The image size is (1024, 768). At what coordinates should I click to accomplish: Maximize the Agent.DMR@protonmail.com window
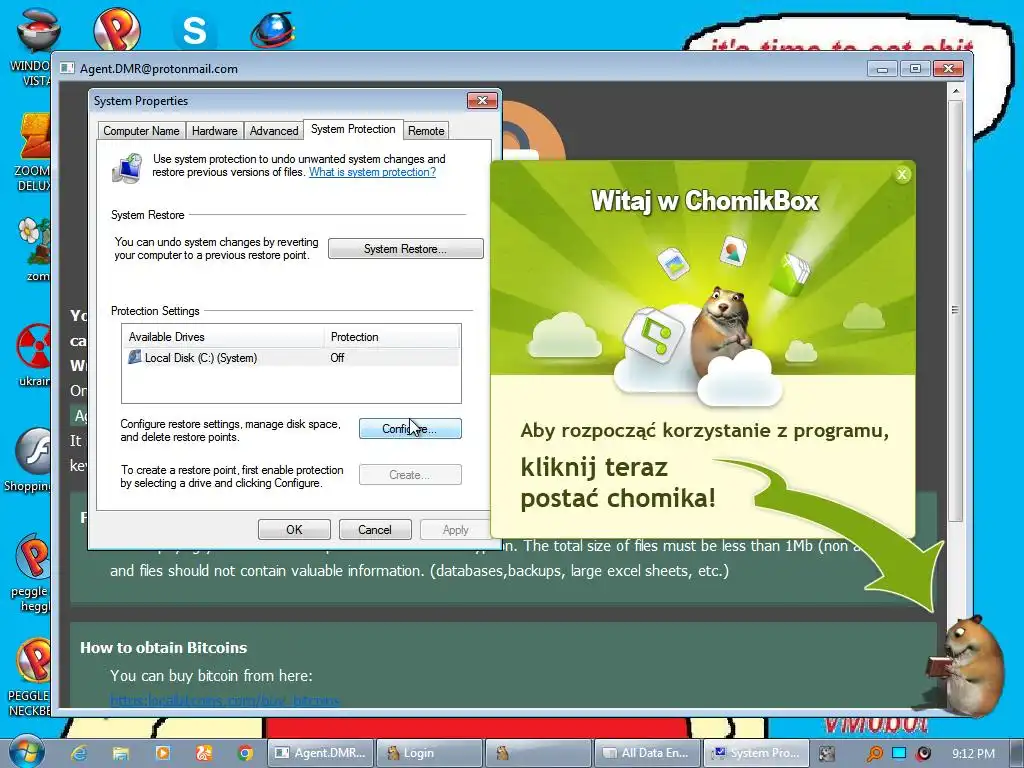click(915, 69)
